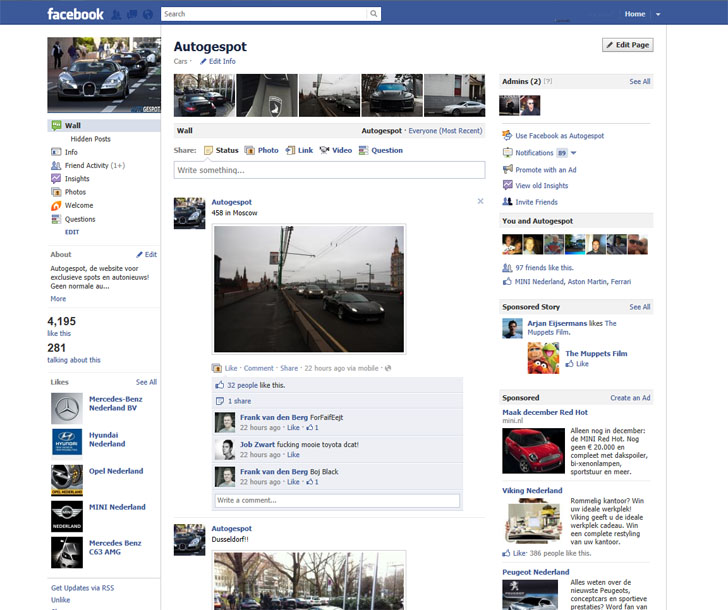Open Questions in the left sidebar
This screenshot has width=728, height=610.
[x=80, y=219]
